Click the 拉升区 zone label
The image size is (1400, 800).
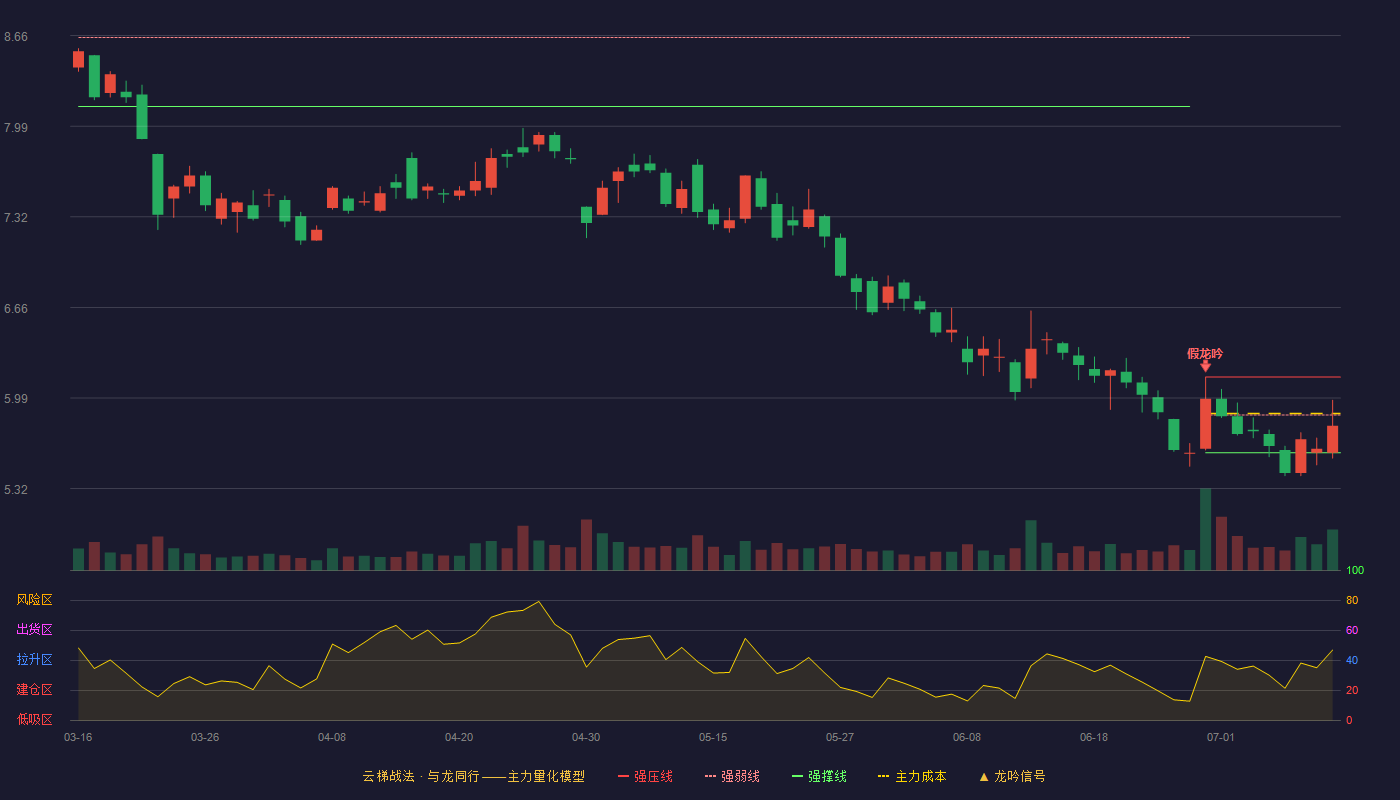coord(35,660)
